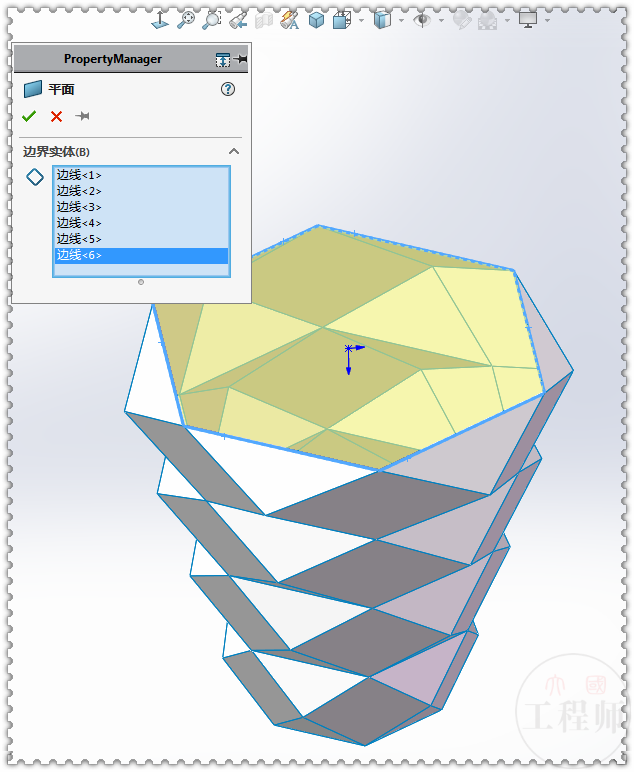Click the Hide/Show Items icon
The image size is (634, 772).
point(382,20)
